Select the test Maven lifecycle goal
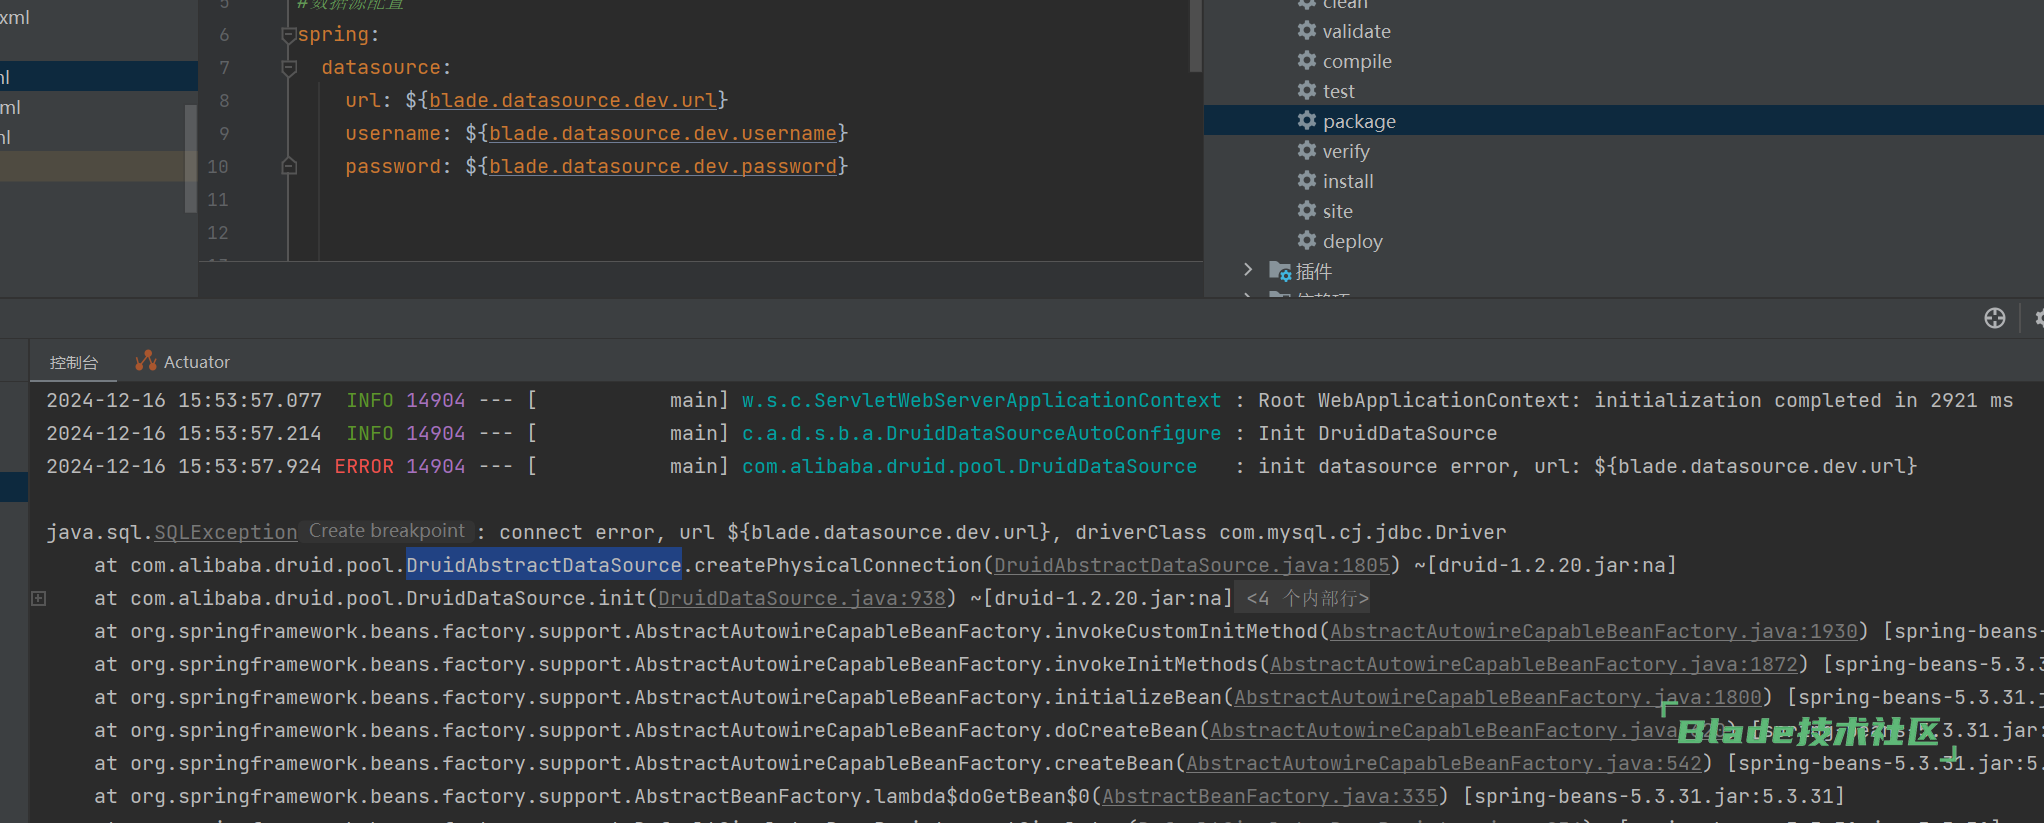2044x823 pixels. coord(1338,91)
